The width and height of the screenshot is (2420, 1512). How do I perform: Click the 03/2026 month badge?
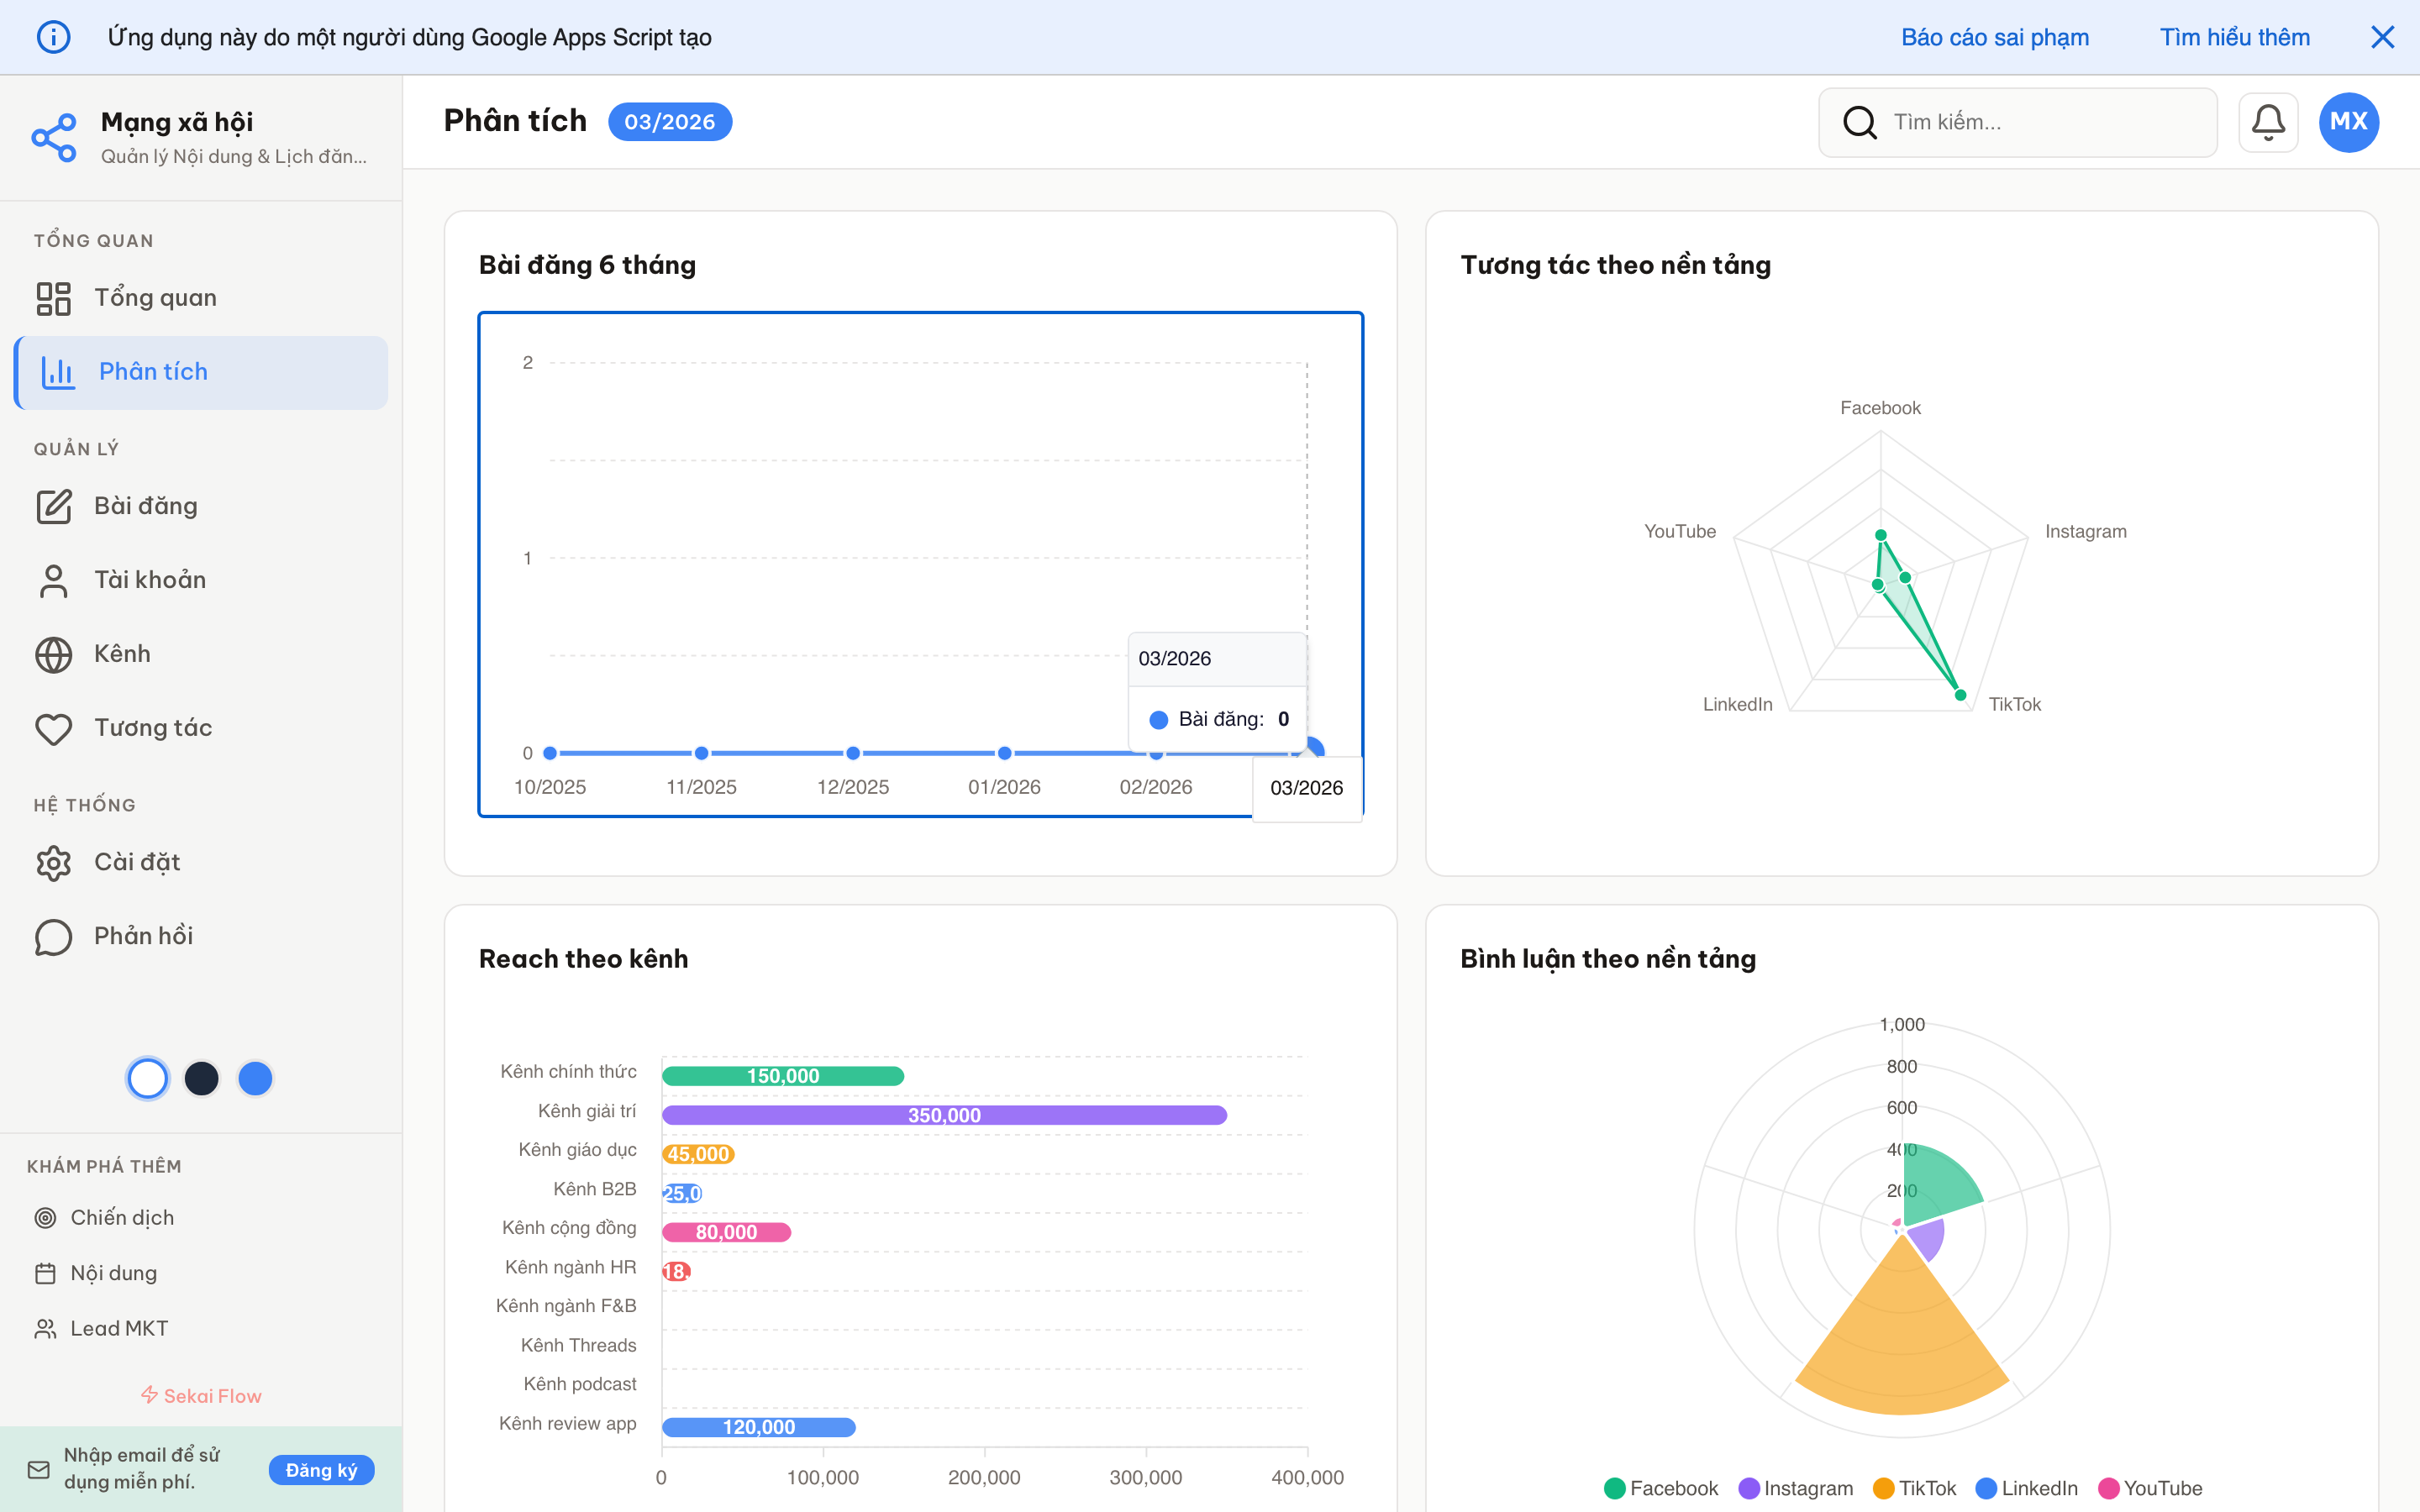pyautogui.click(x=669, y=122)
